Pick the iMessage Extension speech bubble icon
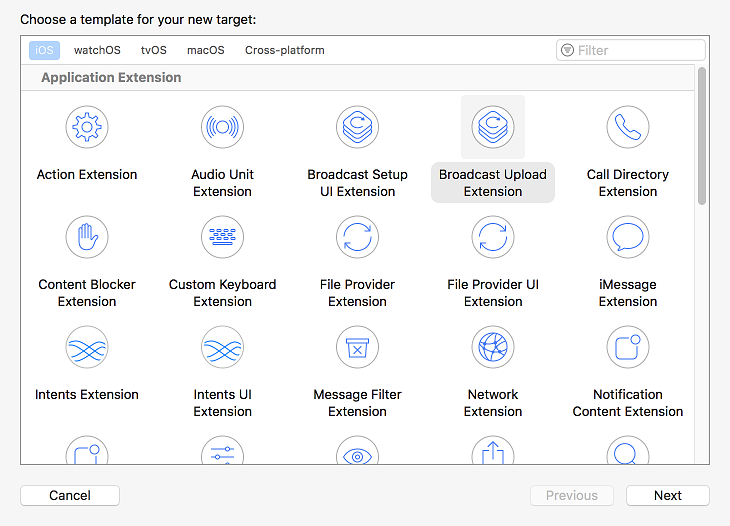The width and height of the screenshot is (730, 526). click(x=628, y=237)
